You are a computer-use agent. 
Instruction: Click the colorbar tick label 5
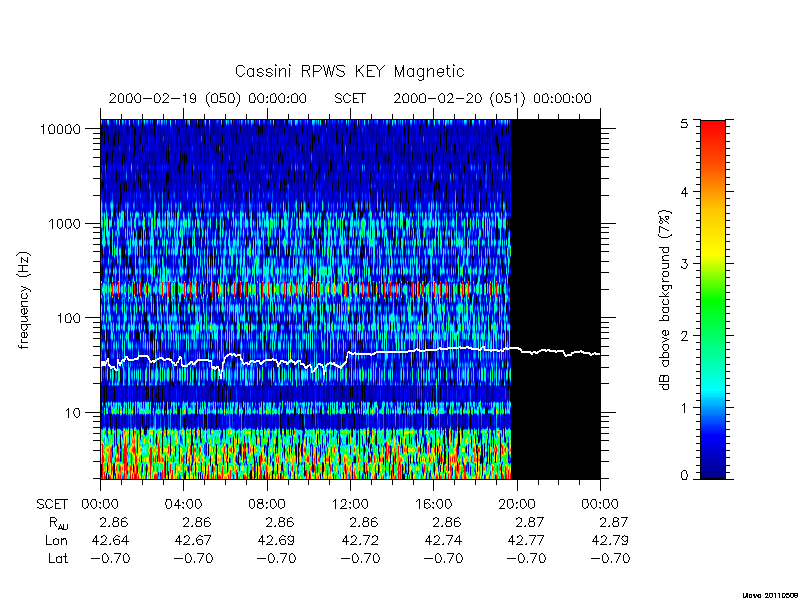[684, 124]
